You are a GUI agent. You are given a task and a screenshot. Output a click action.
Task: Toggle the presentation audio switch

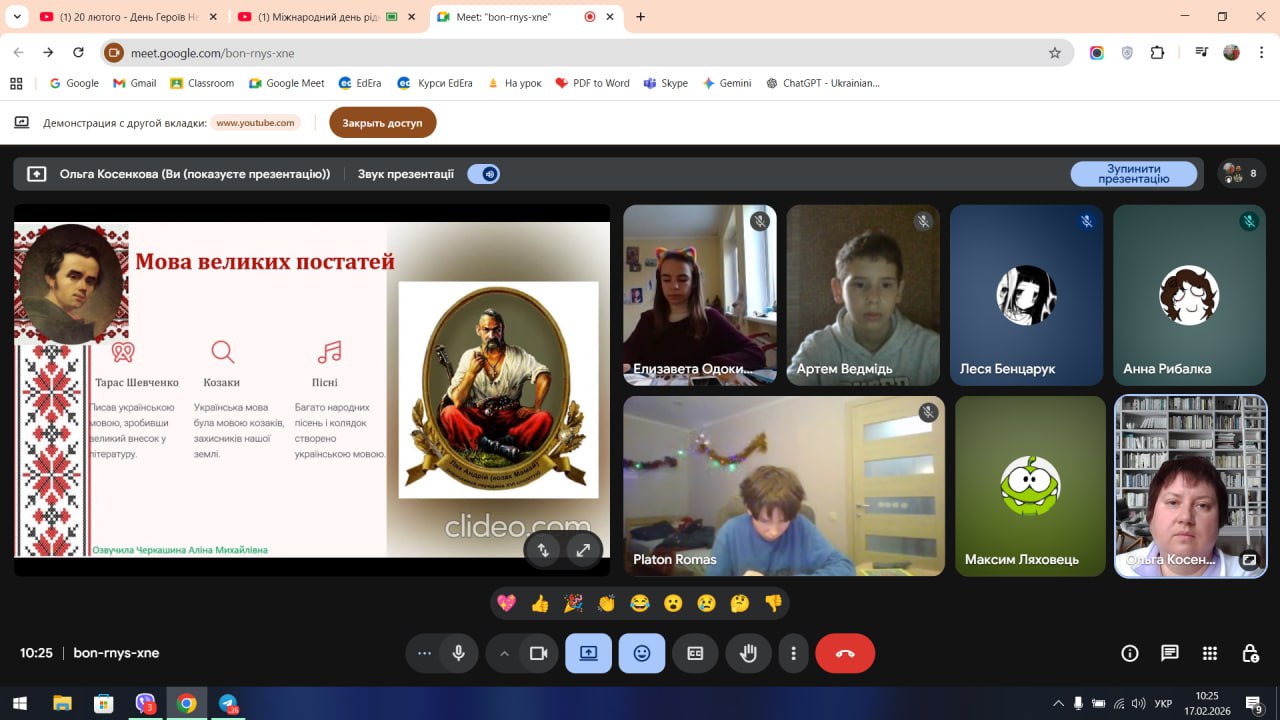tap(484, 174)
